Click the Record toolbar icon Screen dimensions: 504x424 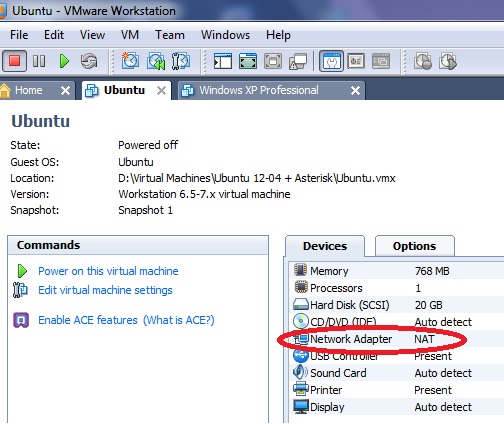[x=423, y=61]
